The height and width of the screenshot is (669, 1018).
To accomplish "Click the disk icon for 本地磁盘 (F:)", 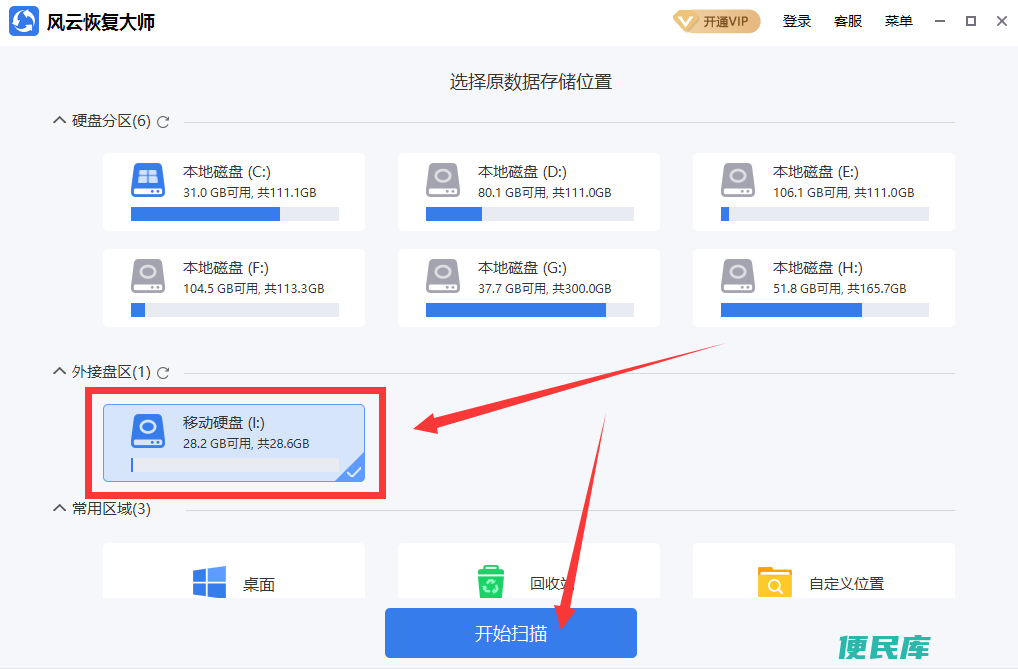I will [148, 276].
